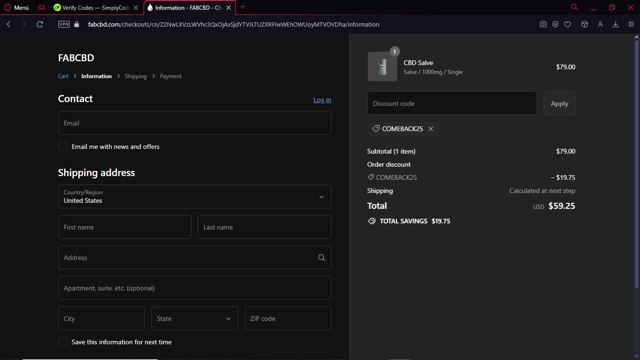
Task: Toggle the VPN badge in address bar
Action: pos(64,24)
